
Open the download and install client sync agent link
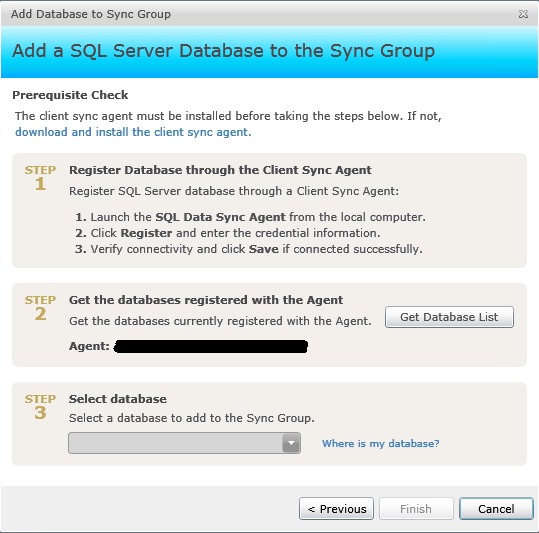133,132
